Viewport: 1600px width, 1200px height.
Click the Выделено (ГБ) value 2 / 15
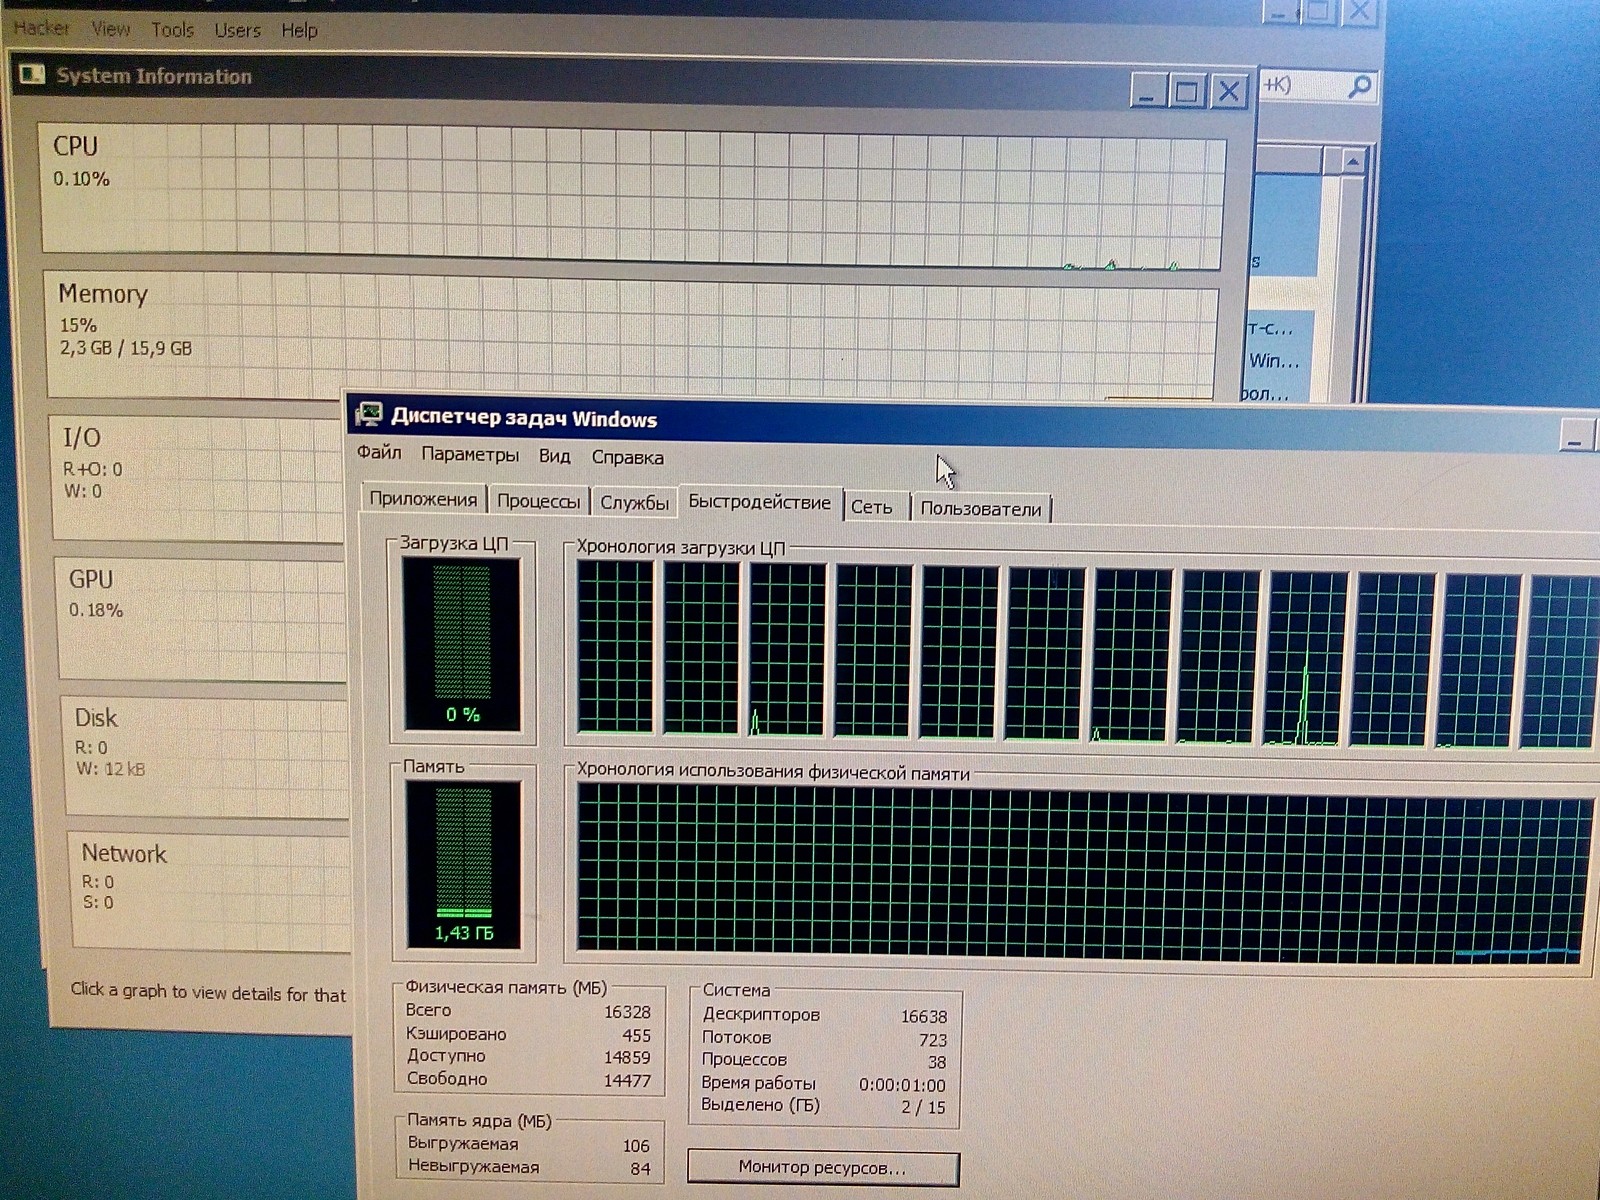(x=923, y=1108)
